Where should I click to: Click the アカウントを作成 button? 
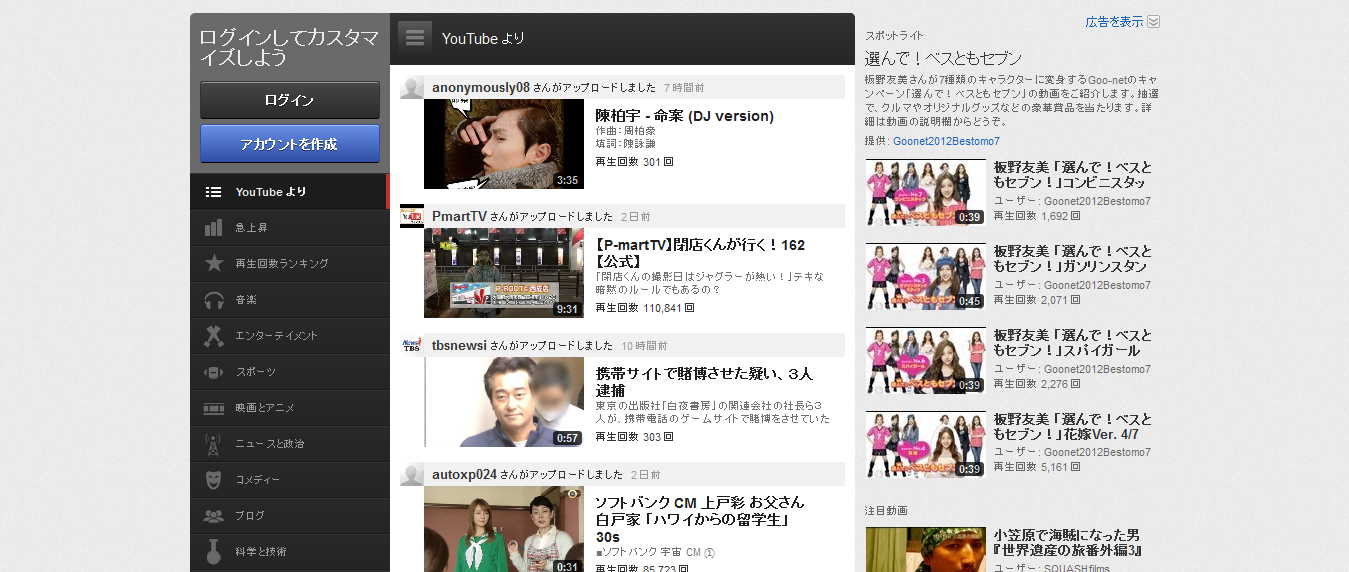click(x=290, y=143)
